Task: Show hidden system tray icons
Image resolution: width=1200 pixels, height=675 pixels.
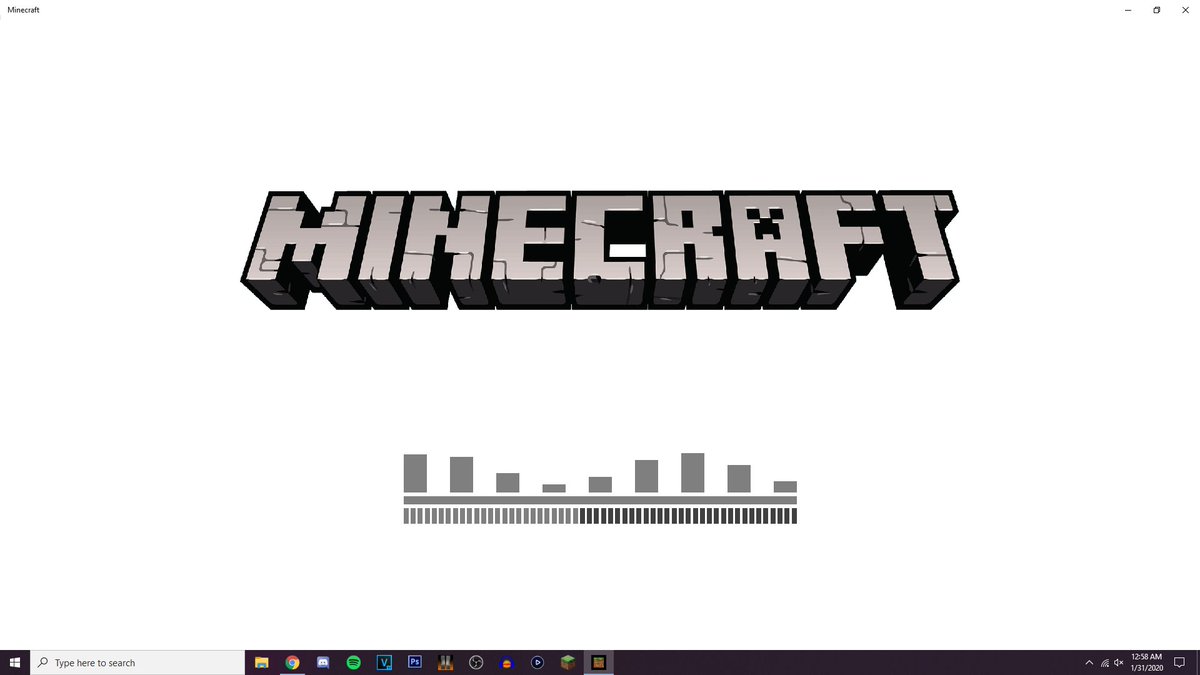Action: click(x=1089, y=663)
